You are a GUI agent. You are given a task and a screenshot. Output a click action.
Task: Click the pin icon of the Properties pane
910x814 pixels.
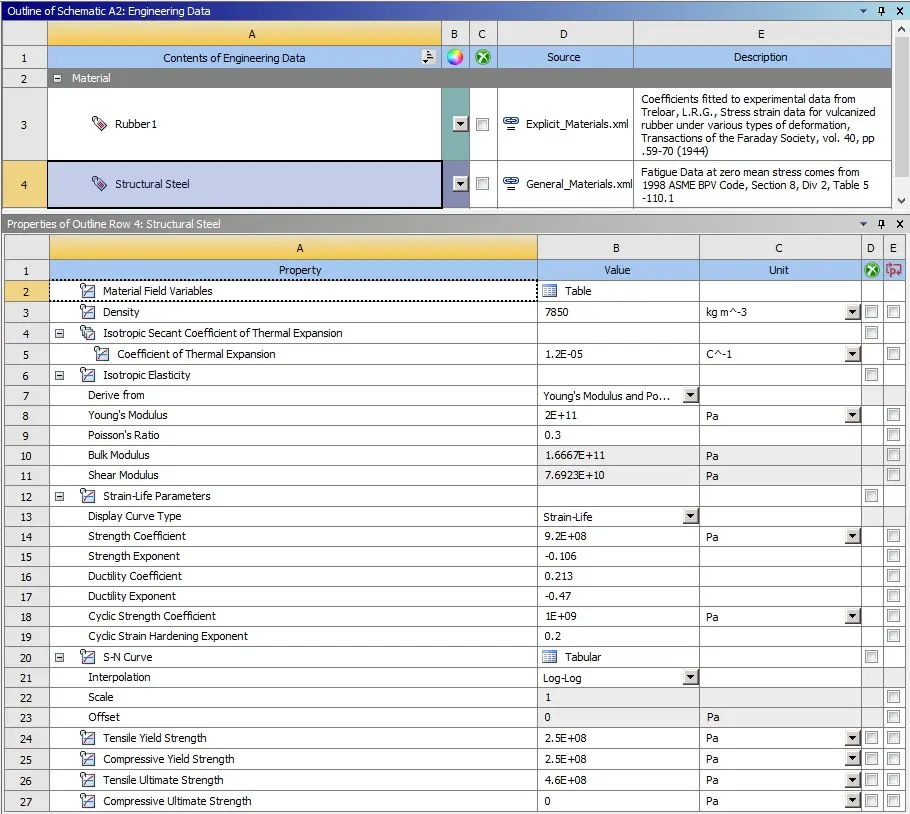882,224
